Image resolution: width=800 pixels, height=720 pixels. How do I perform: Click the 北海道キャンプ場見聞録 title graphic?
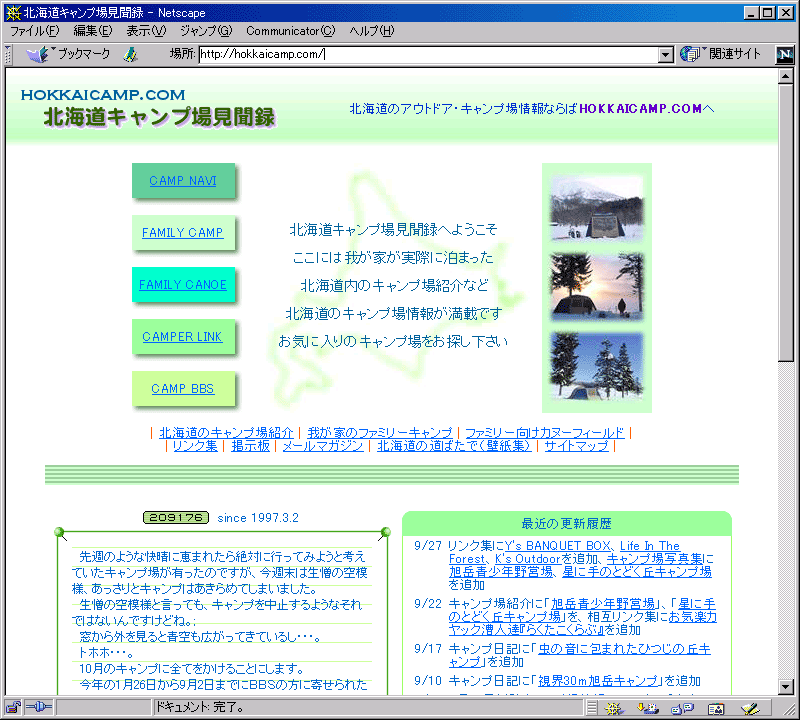pos(159,117)
